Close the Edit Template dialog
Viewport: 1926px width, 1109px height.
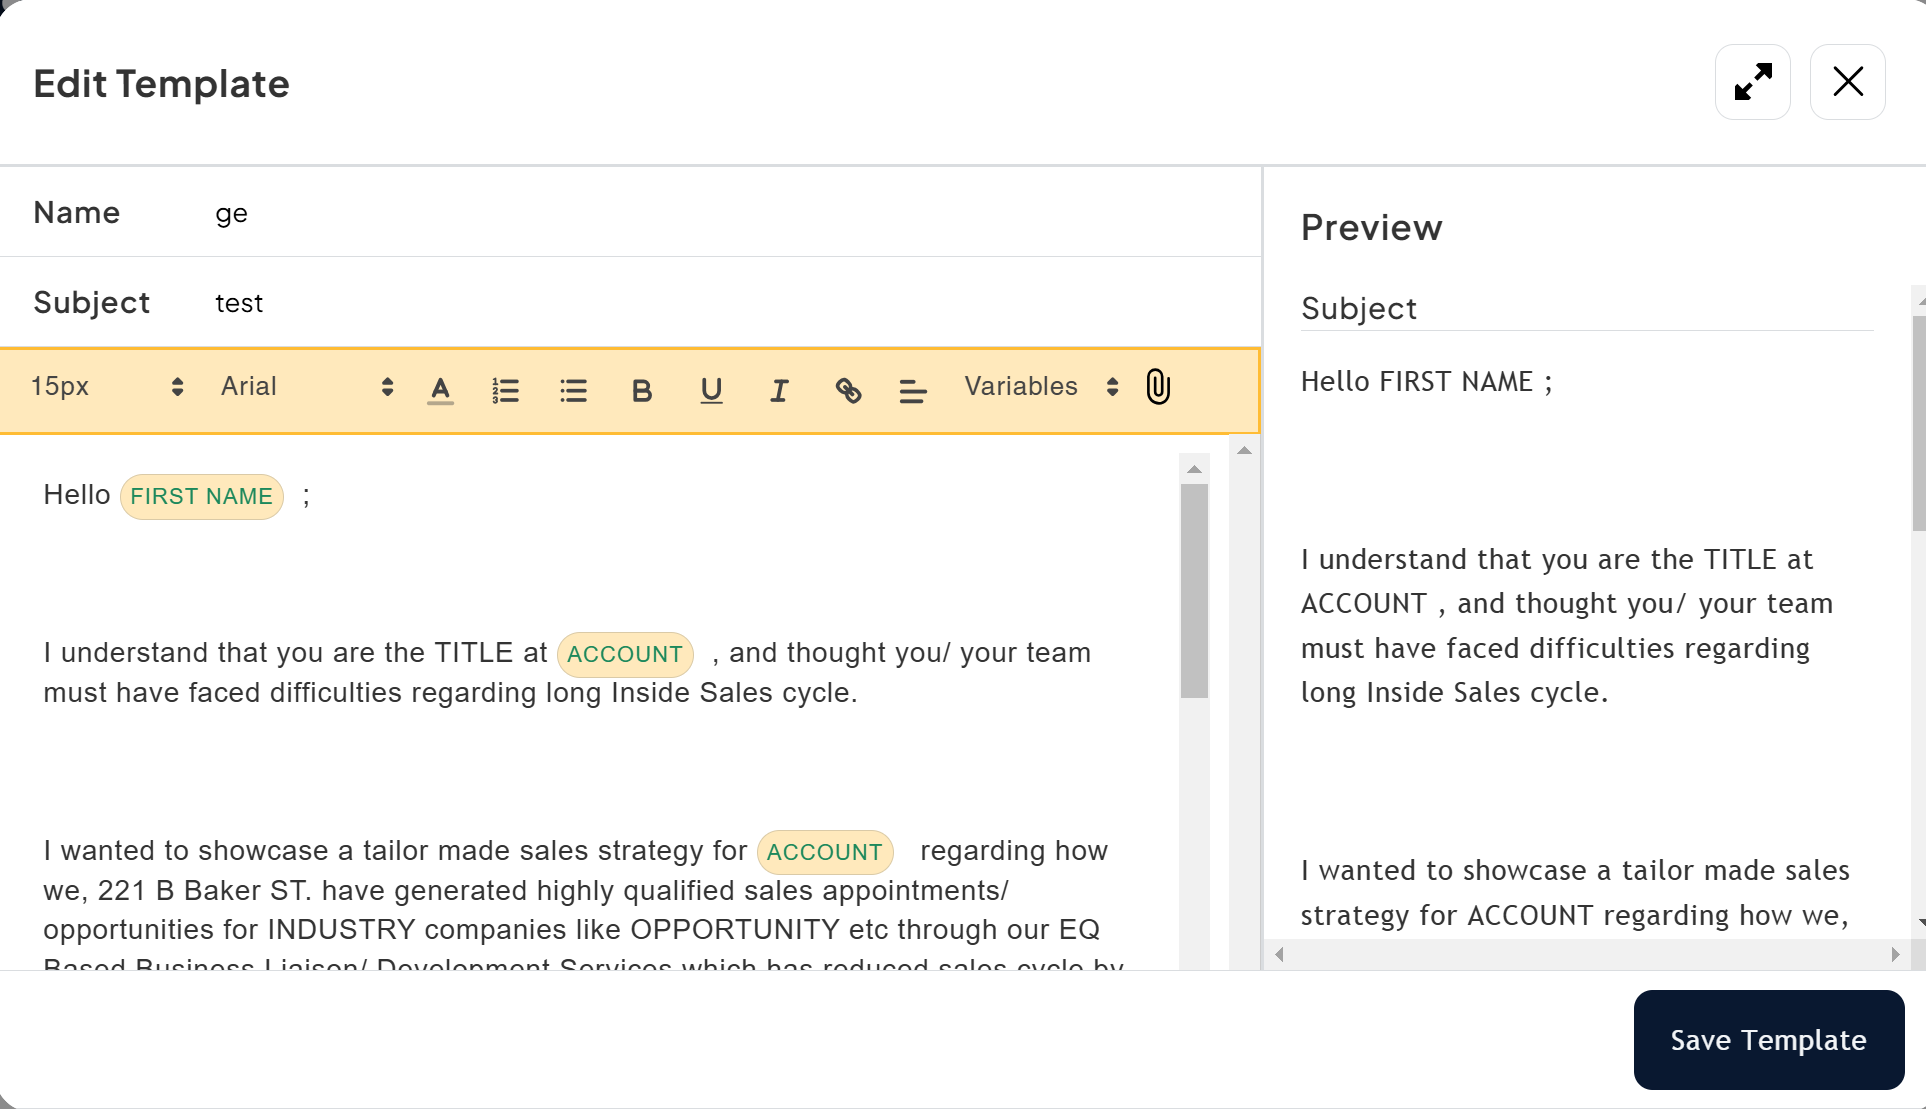point(1847,82)
